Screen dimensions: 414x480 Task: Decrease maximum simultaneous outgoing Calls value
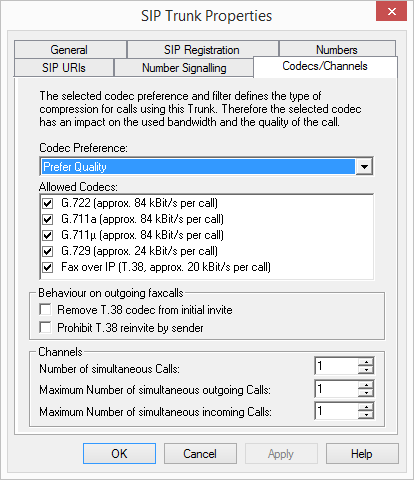366,392
